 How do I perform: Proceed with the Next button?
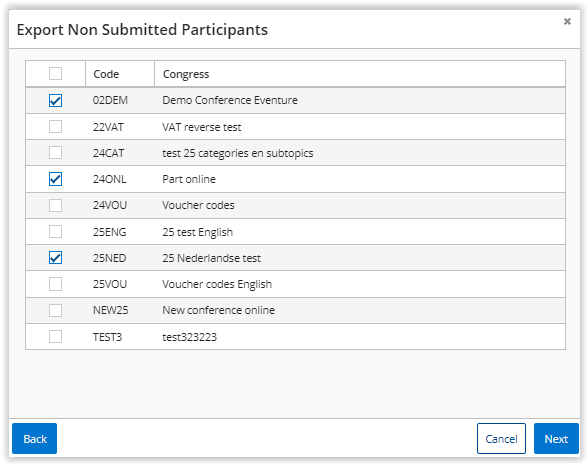pyautogui.click(x=556, y=439)
